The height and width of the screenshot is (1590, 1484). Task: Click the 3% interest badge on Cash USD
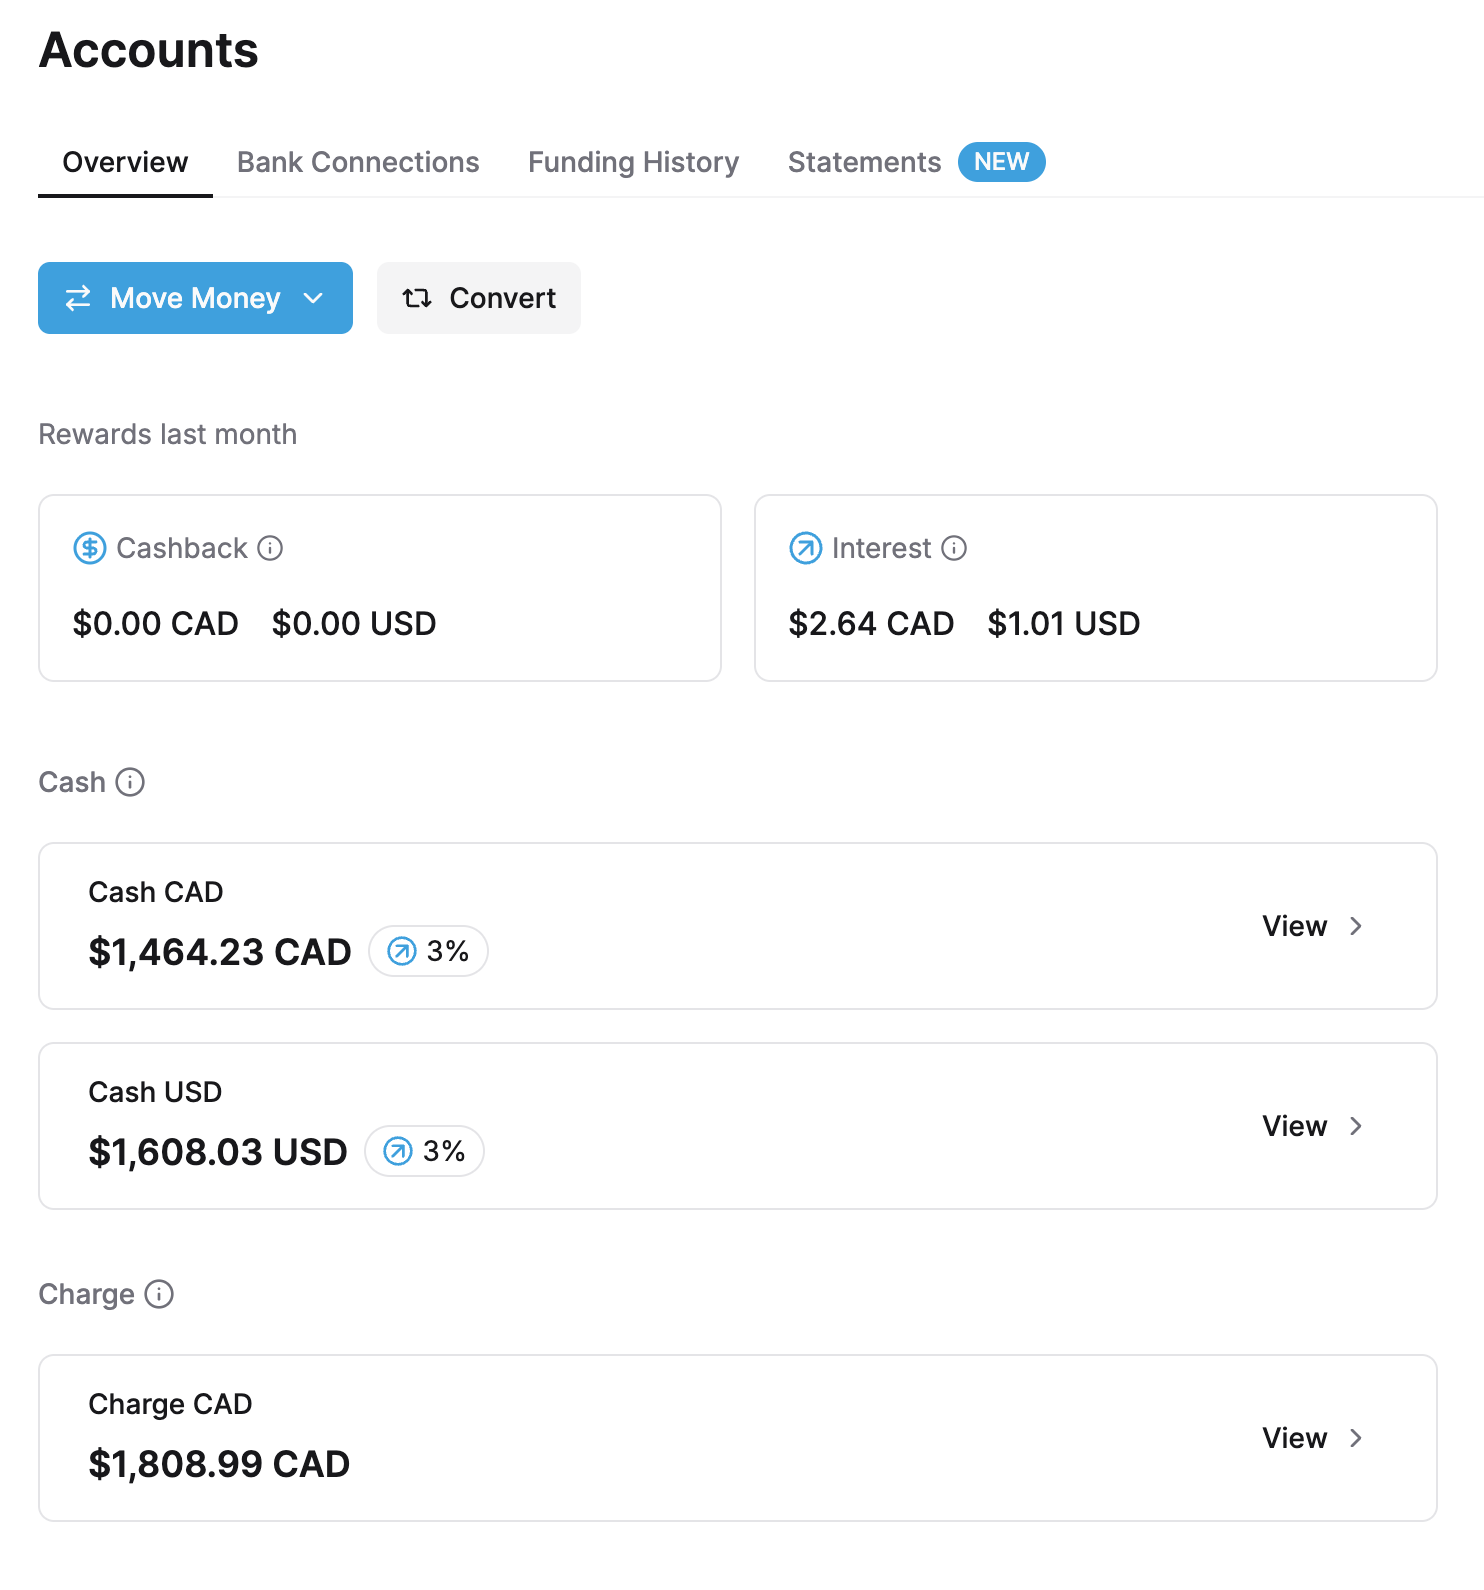click(x=424, y=1151)
